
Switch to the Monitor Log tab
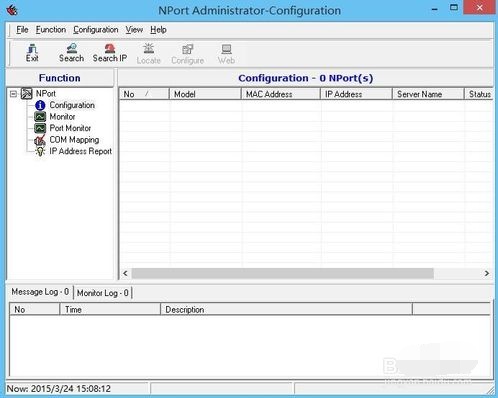103,293
